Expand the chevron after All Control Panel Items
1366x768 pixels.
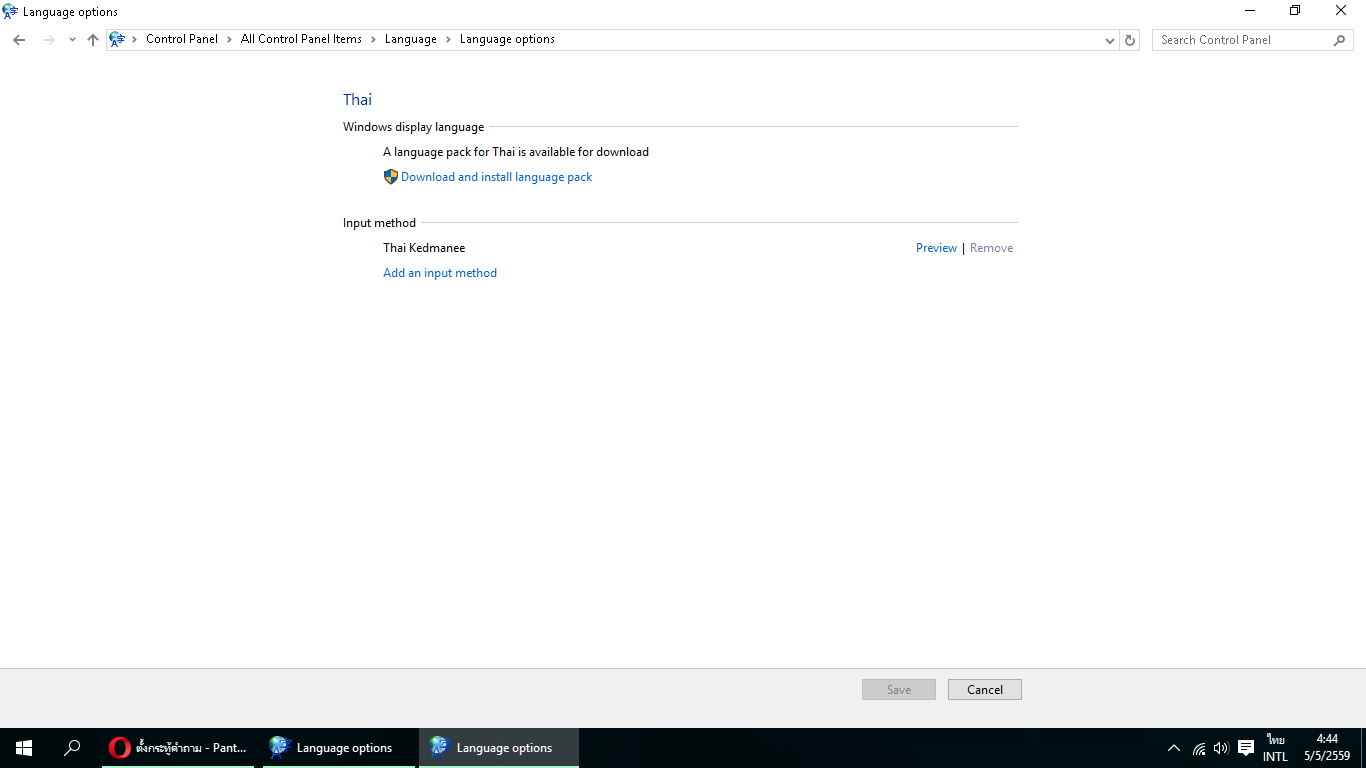[x=373, y=40]
